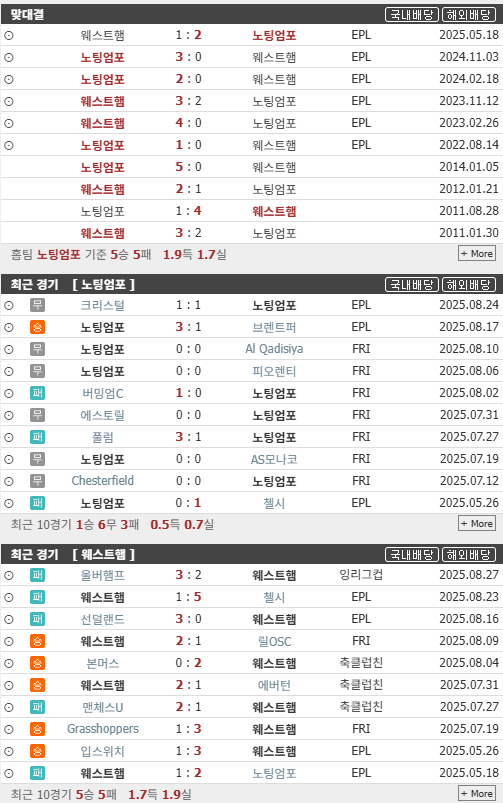Click date 2011.01.30 in head-to-head list
The image size is (503, 803).
469,233
